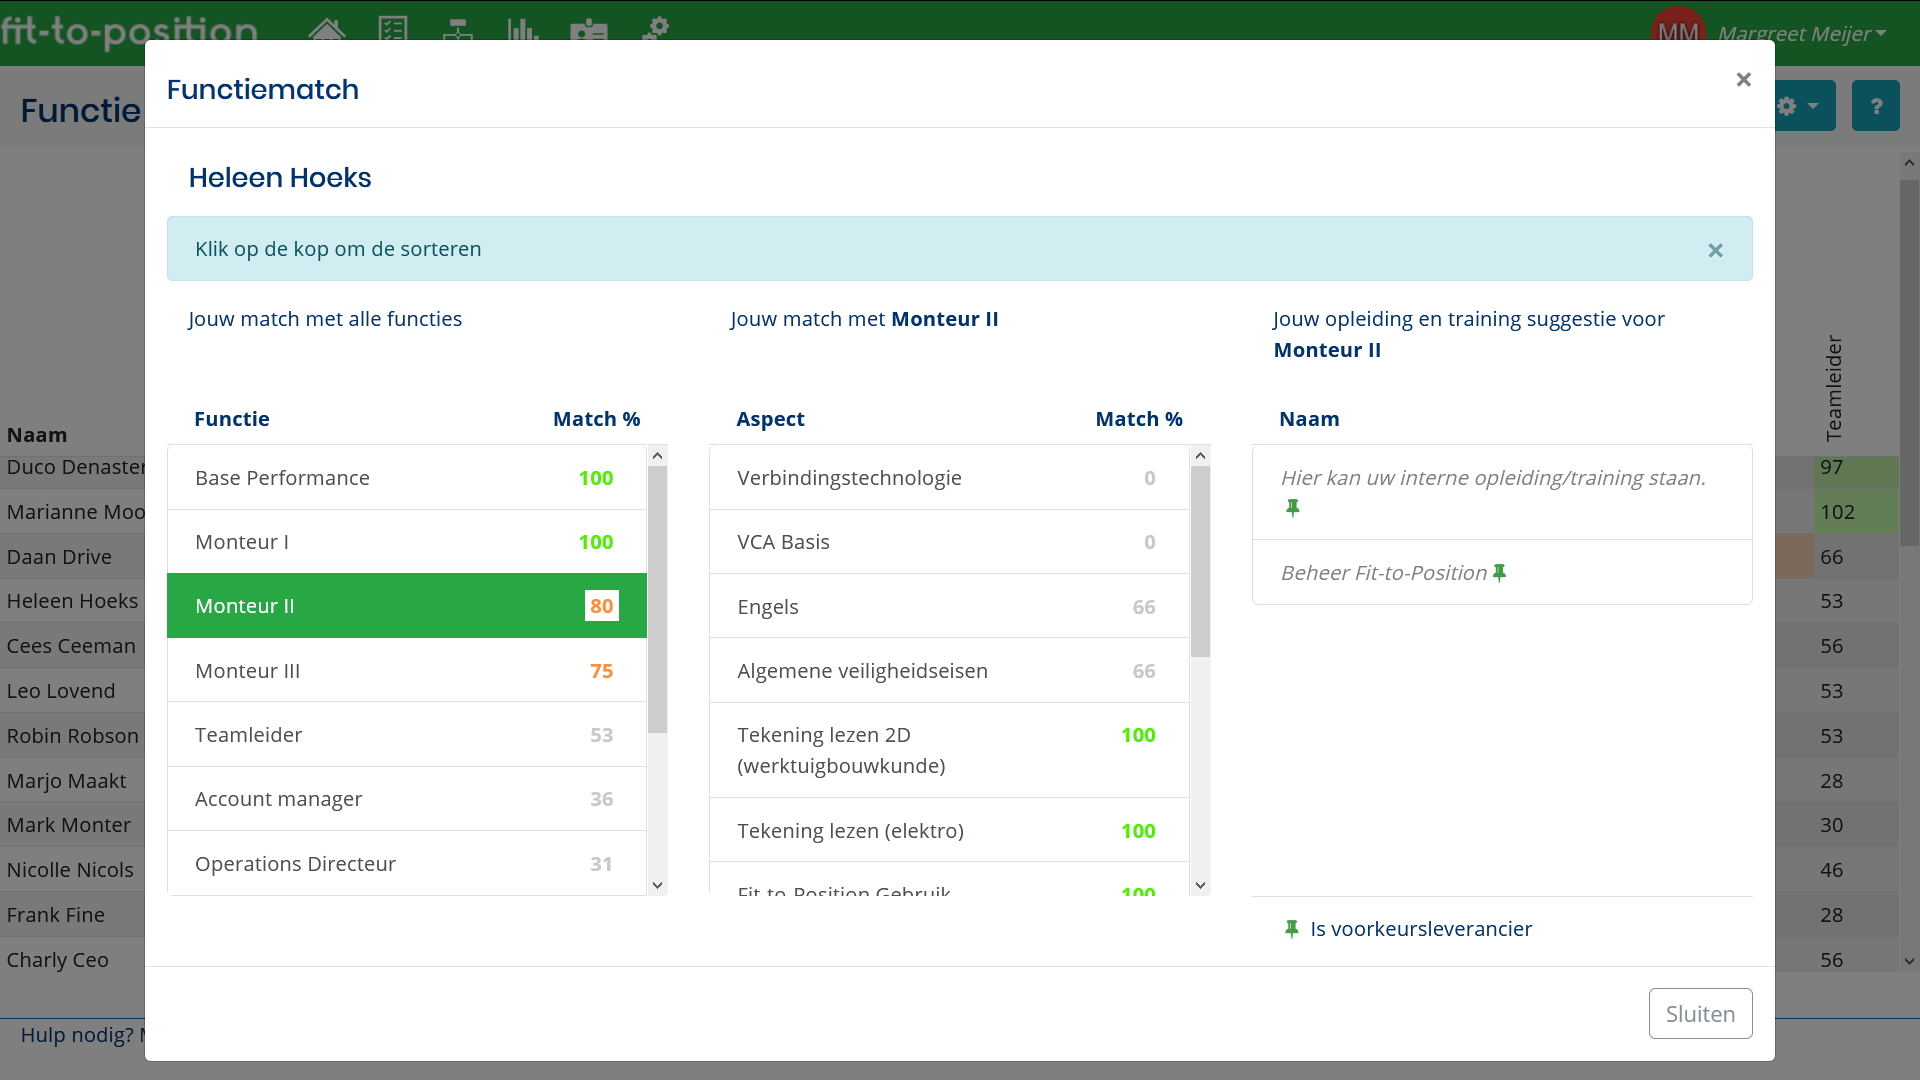Viewport: 1920px width, 1080px height.
Task: Click the VCA Basis aspect row
Action: [949, 542]
